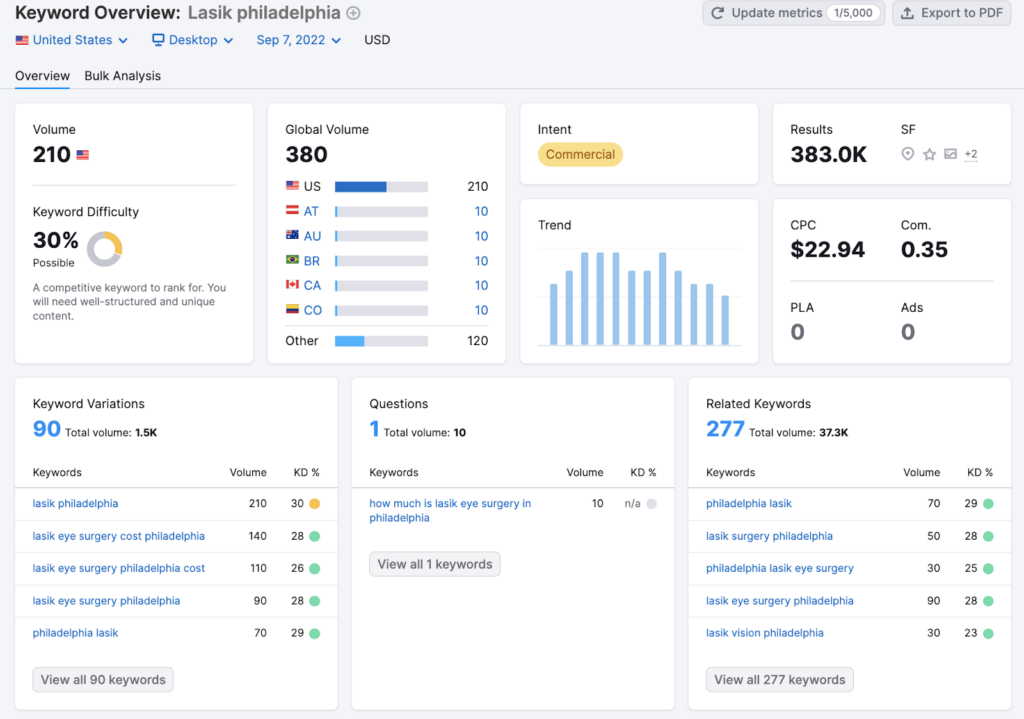
Task: Click the US flag next to Volume 210
Action: click(x=83, y=155)
